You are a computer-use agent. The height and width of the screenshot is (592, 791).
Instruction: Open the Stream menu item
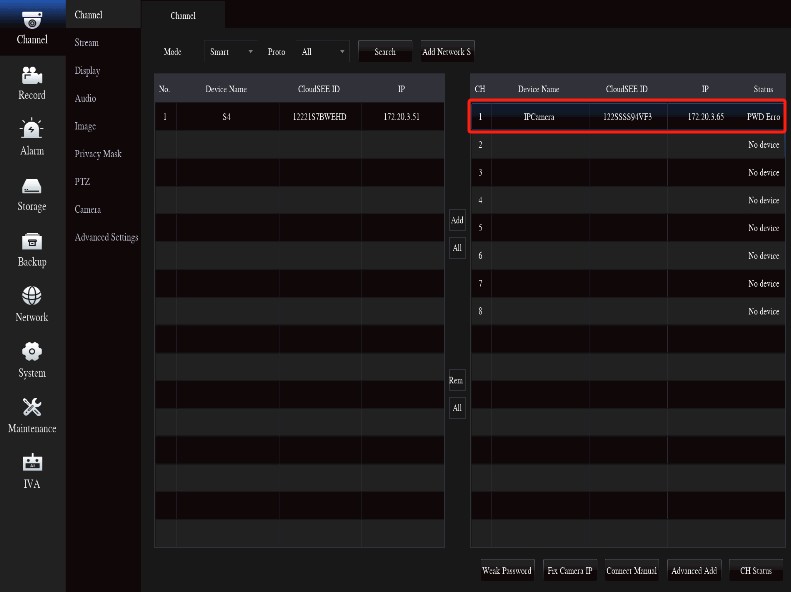click(87, 43)
